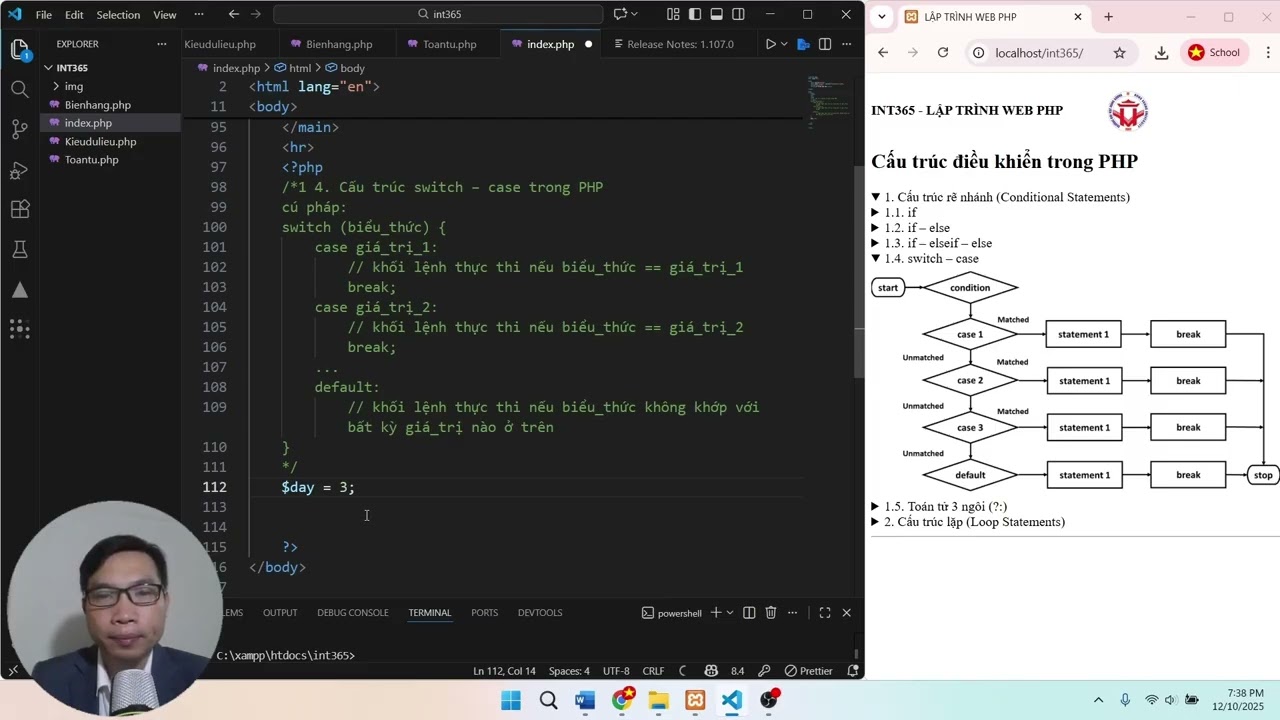Reload the browser page
This screenshot has height=720, width=1280.
click(943, 52)
